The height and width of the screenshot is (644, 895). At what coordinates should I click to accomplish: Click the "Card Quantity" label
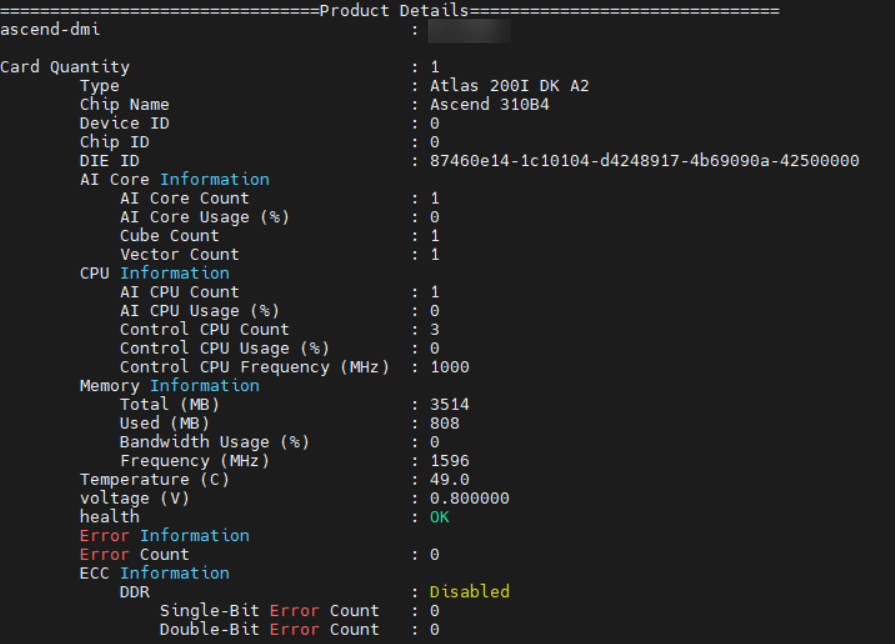pyautogui.click(x=65, y=67)
